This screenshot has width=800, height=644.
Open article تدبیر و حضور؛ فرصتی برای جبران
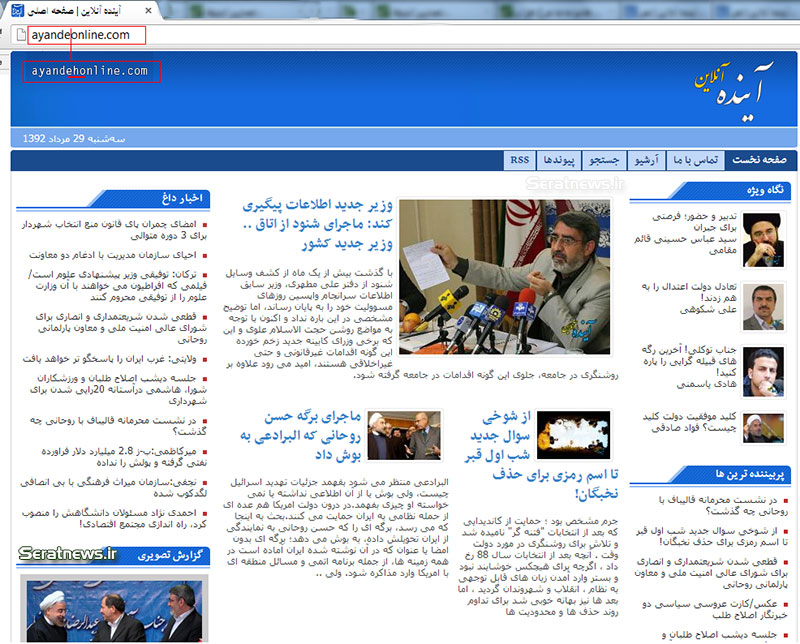[685, 233]
